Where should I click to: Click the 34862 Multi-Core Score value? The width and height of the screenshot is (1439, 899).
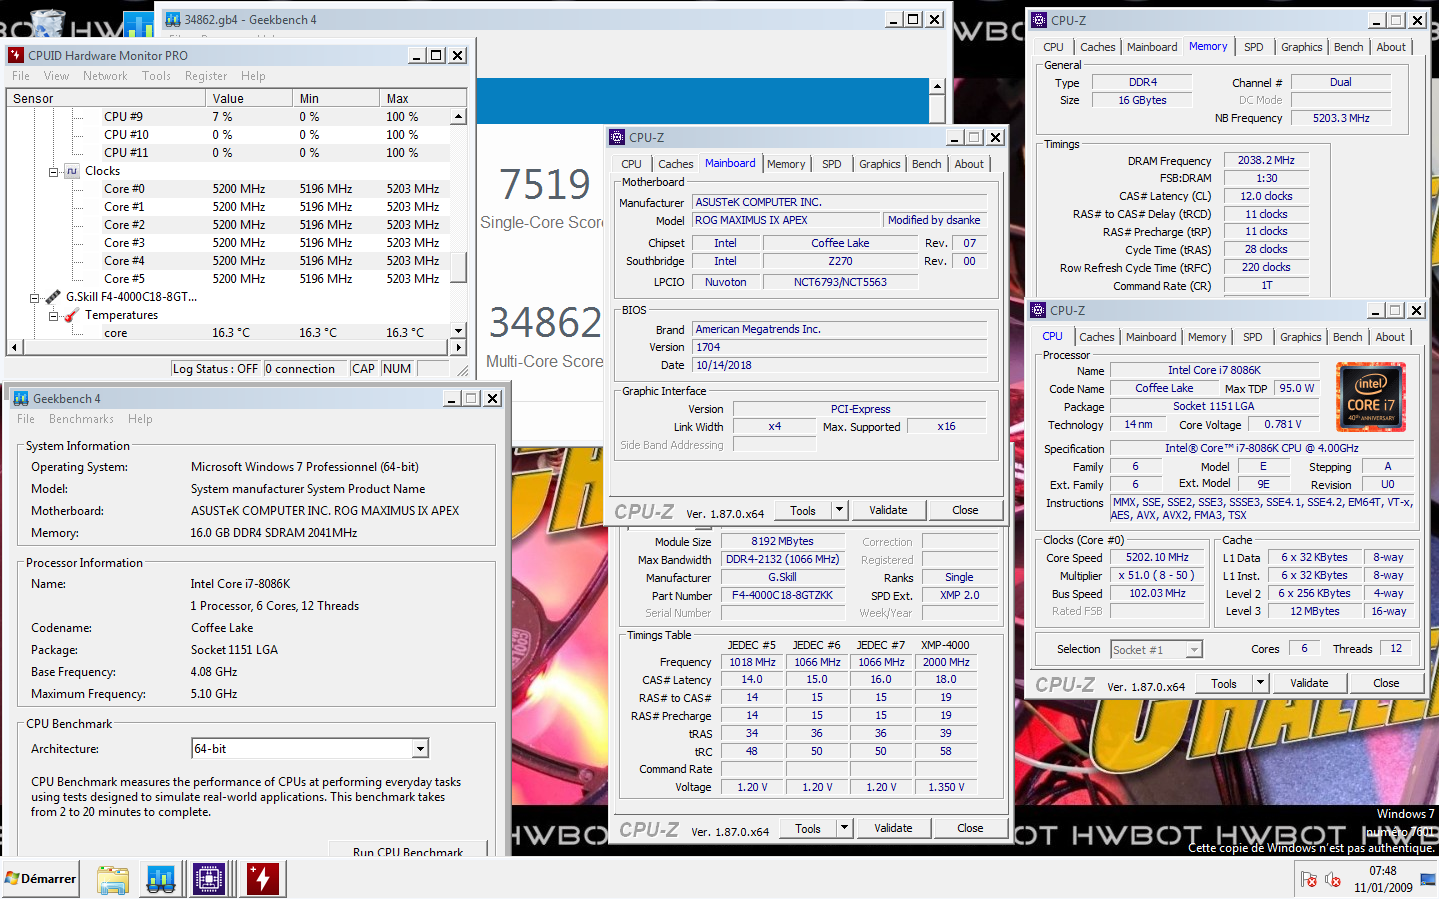click(x=545, y=323)
